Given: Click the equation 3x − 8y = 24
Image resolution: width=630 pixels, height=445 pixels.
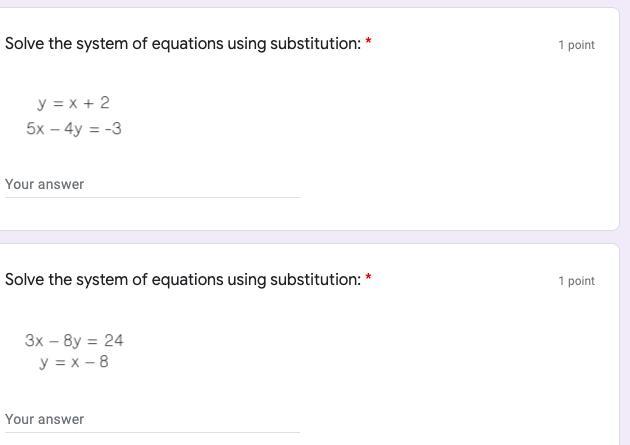Looking at the screenshot, I should click(74, 341).
